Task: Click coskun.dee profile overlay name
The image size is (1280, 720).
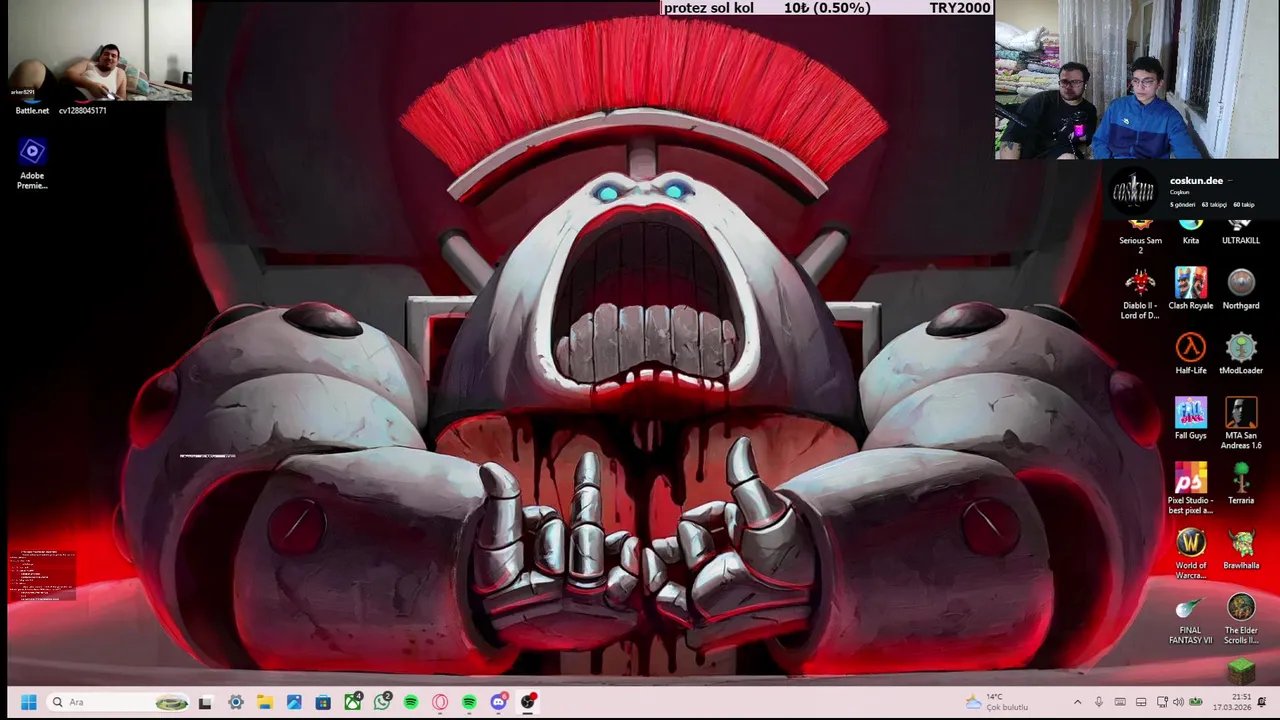Action: tap(1196, 181)
